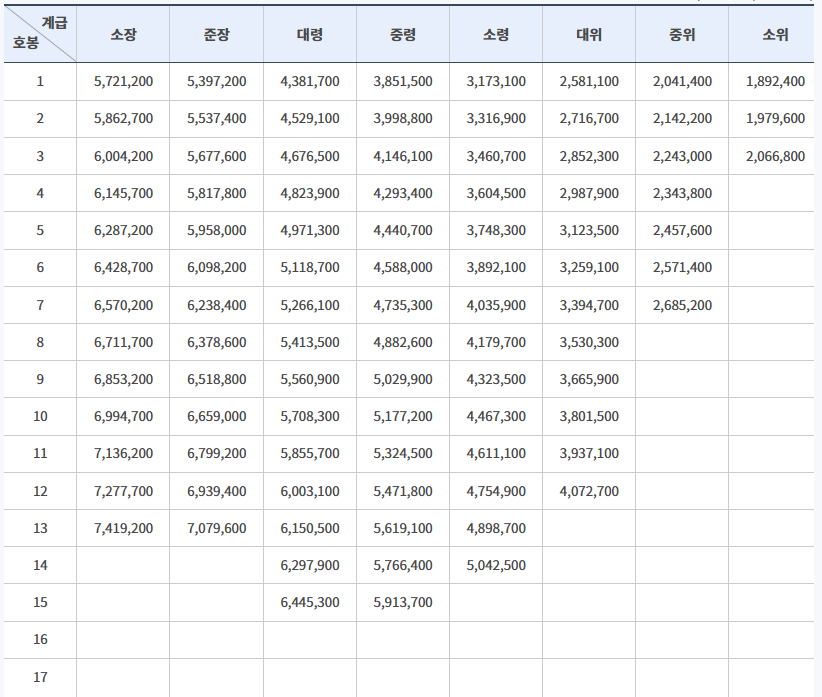Click the 대령 value 6,003,100
This screenshot has height=697, width=822.
[310, 491]
